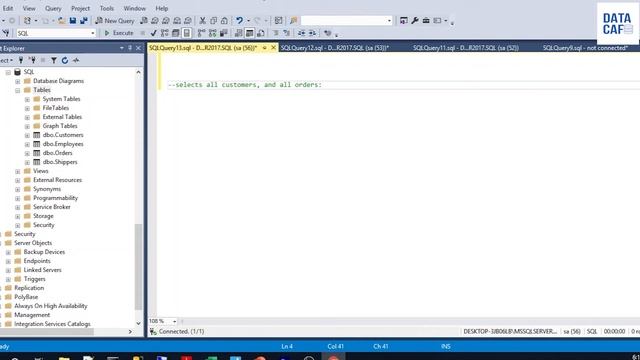Expand the Programmability folder node
640x360 pixels.
18,198
